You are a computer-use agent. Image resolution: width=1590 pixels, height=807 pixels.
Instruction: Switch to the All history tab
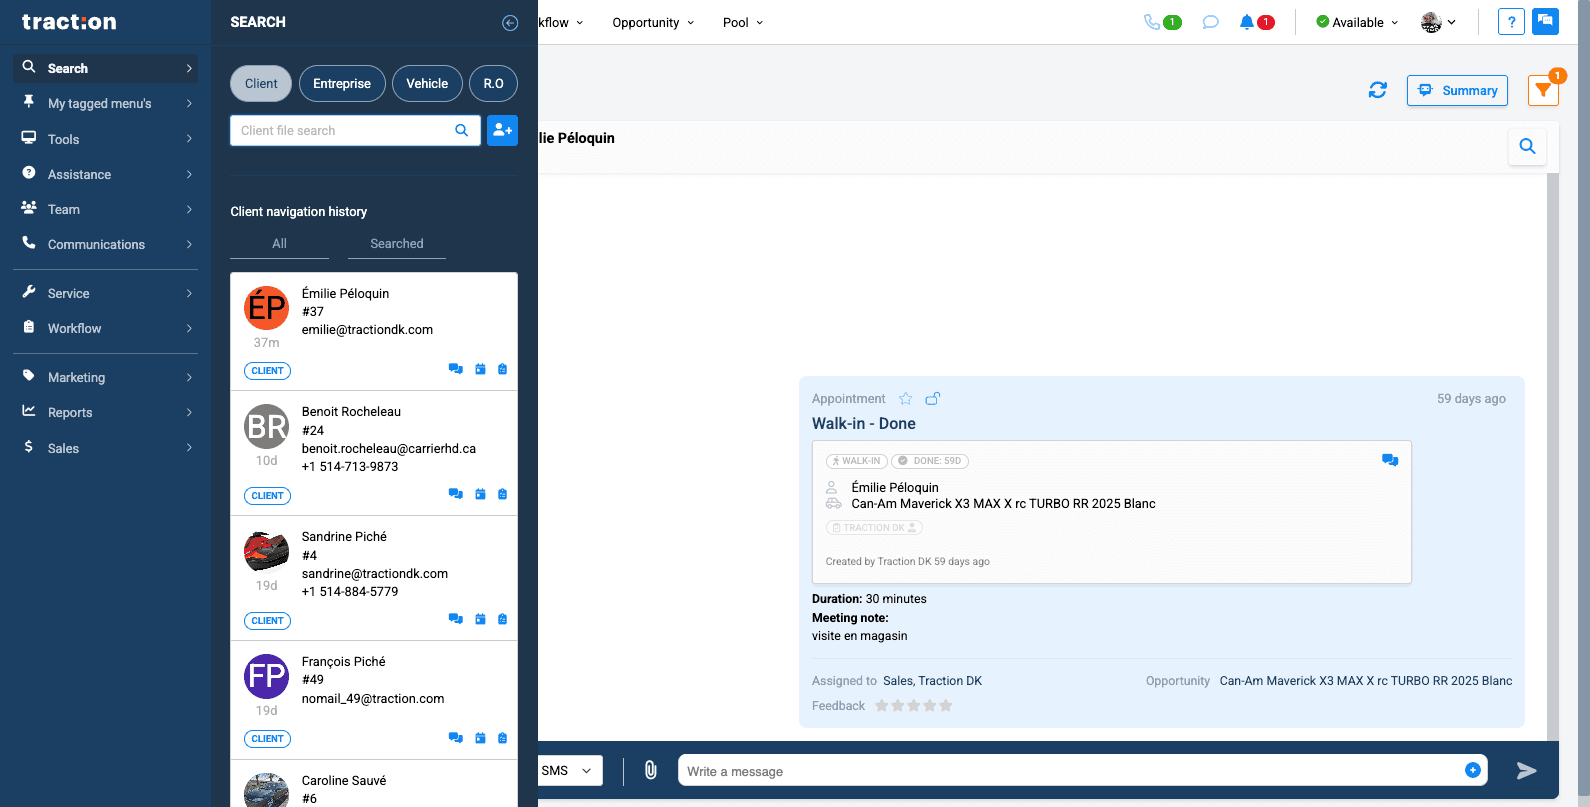pos(279,244)
